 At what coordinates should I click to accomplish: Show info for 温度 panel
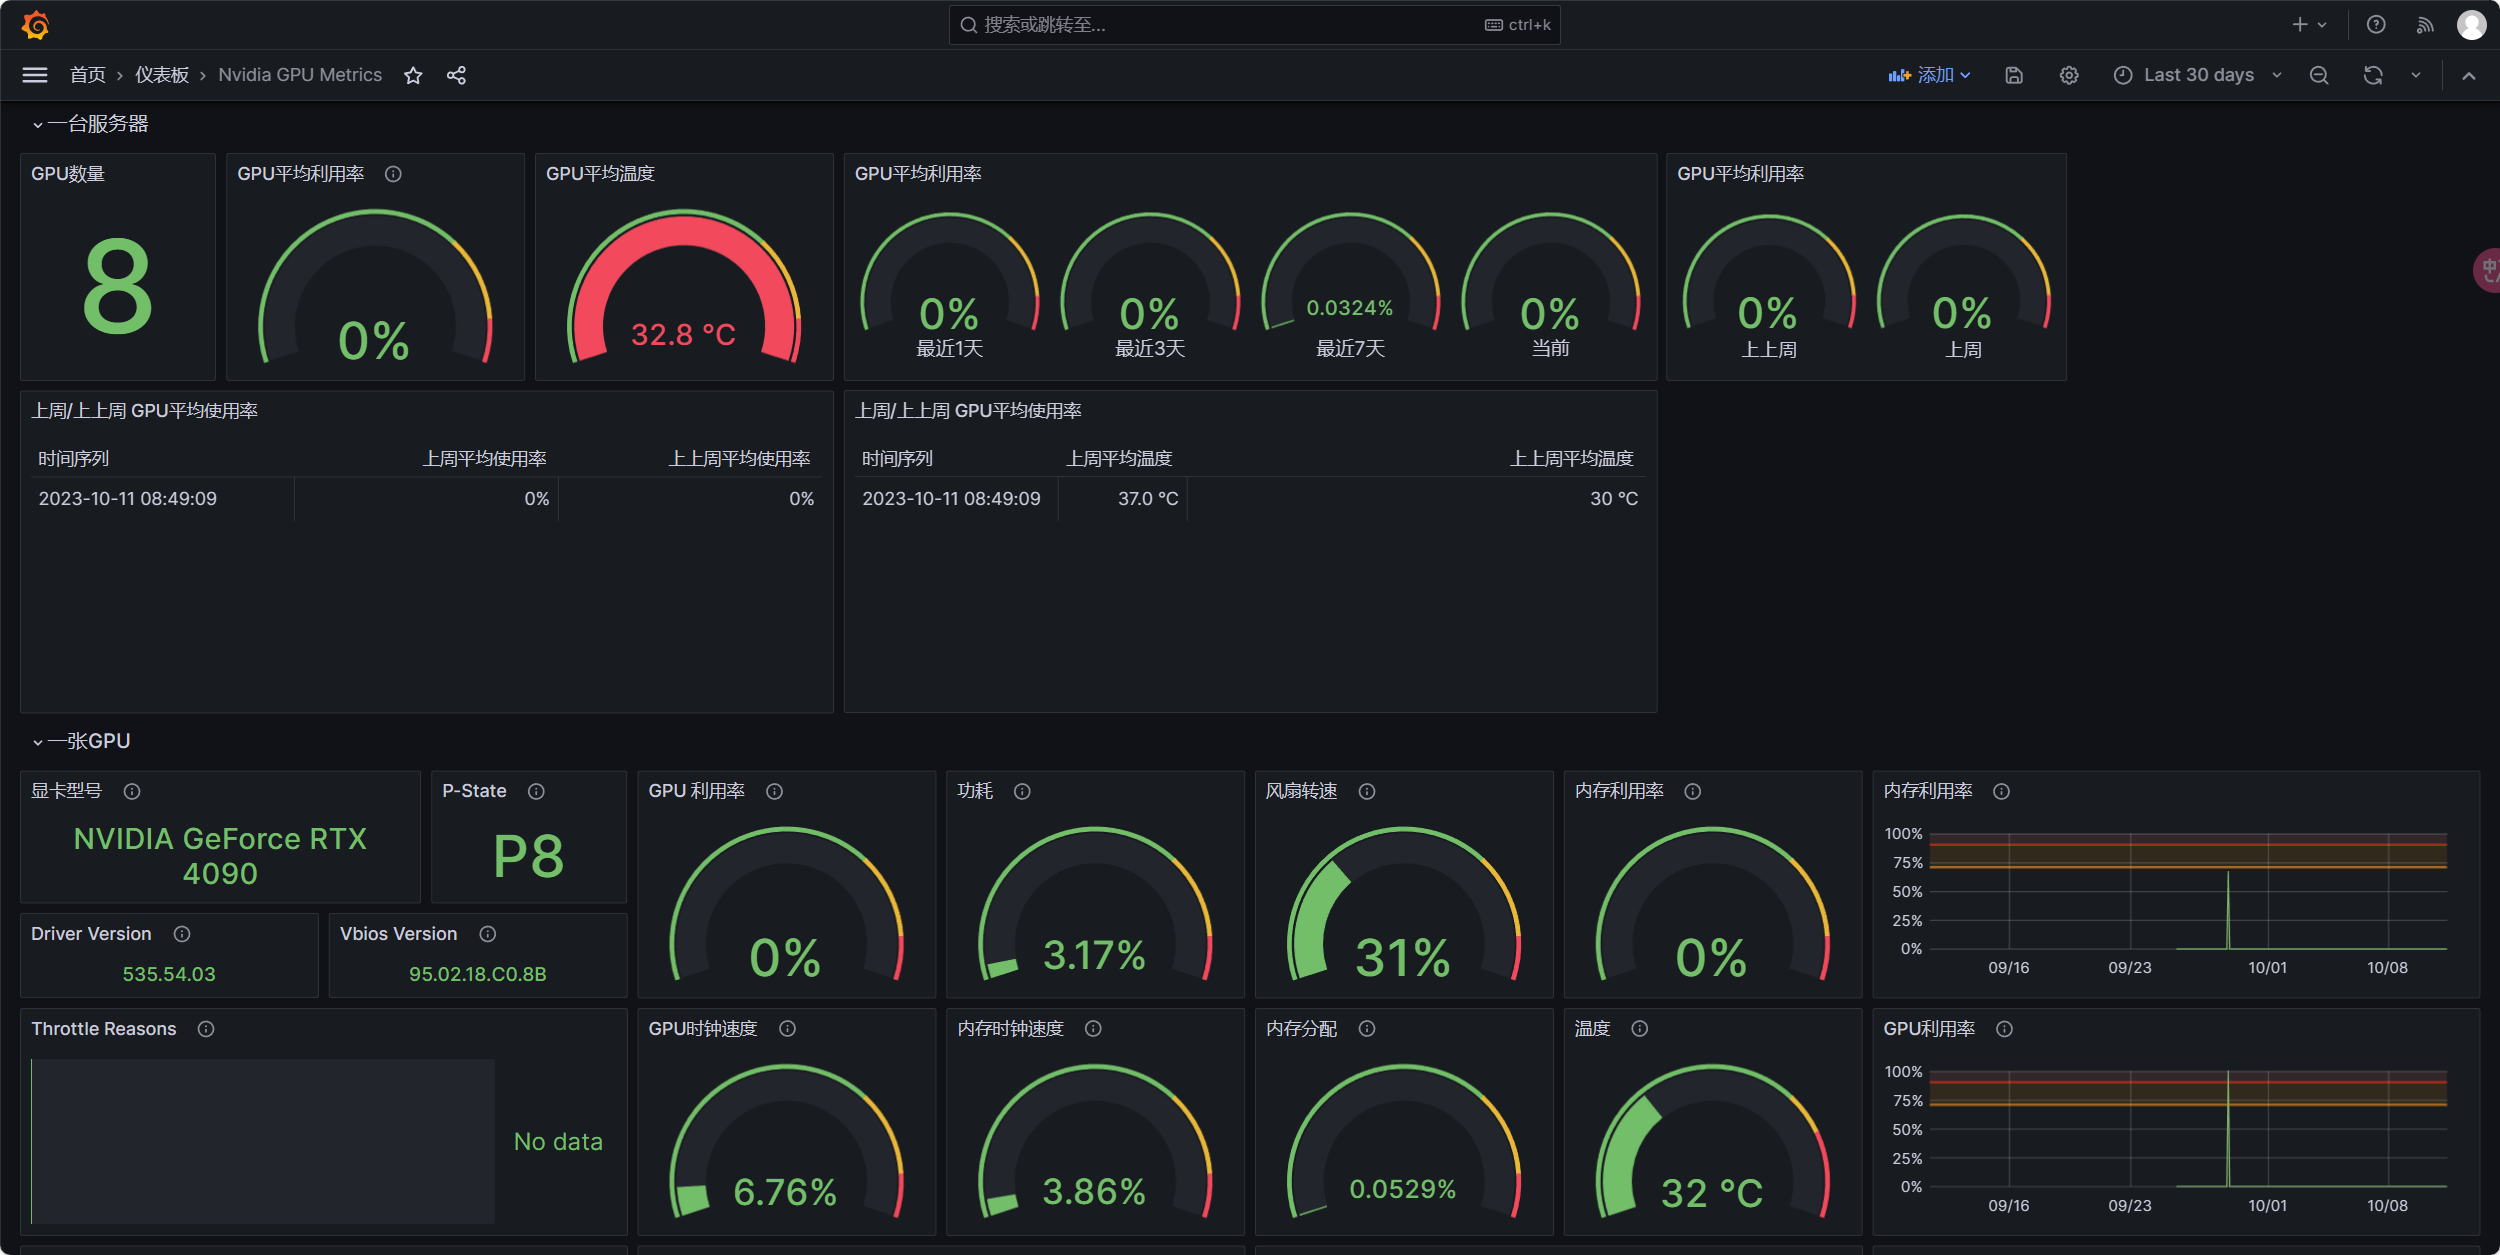point(1640,1029)
